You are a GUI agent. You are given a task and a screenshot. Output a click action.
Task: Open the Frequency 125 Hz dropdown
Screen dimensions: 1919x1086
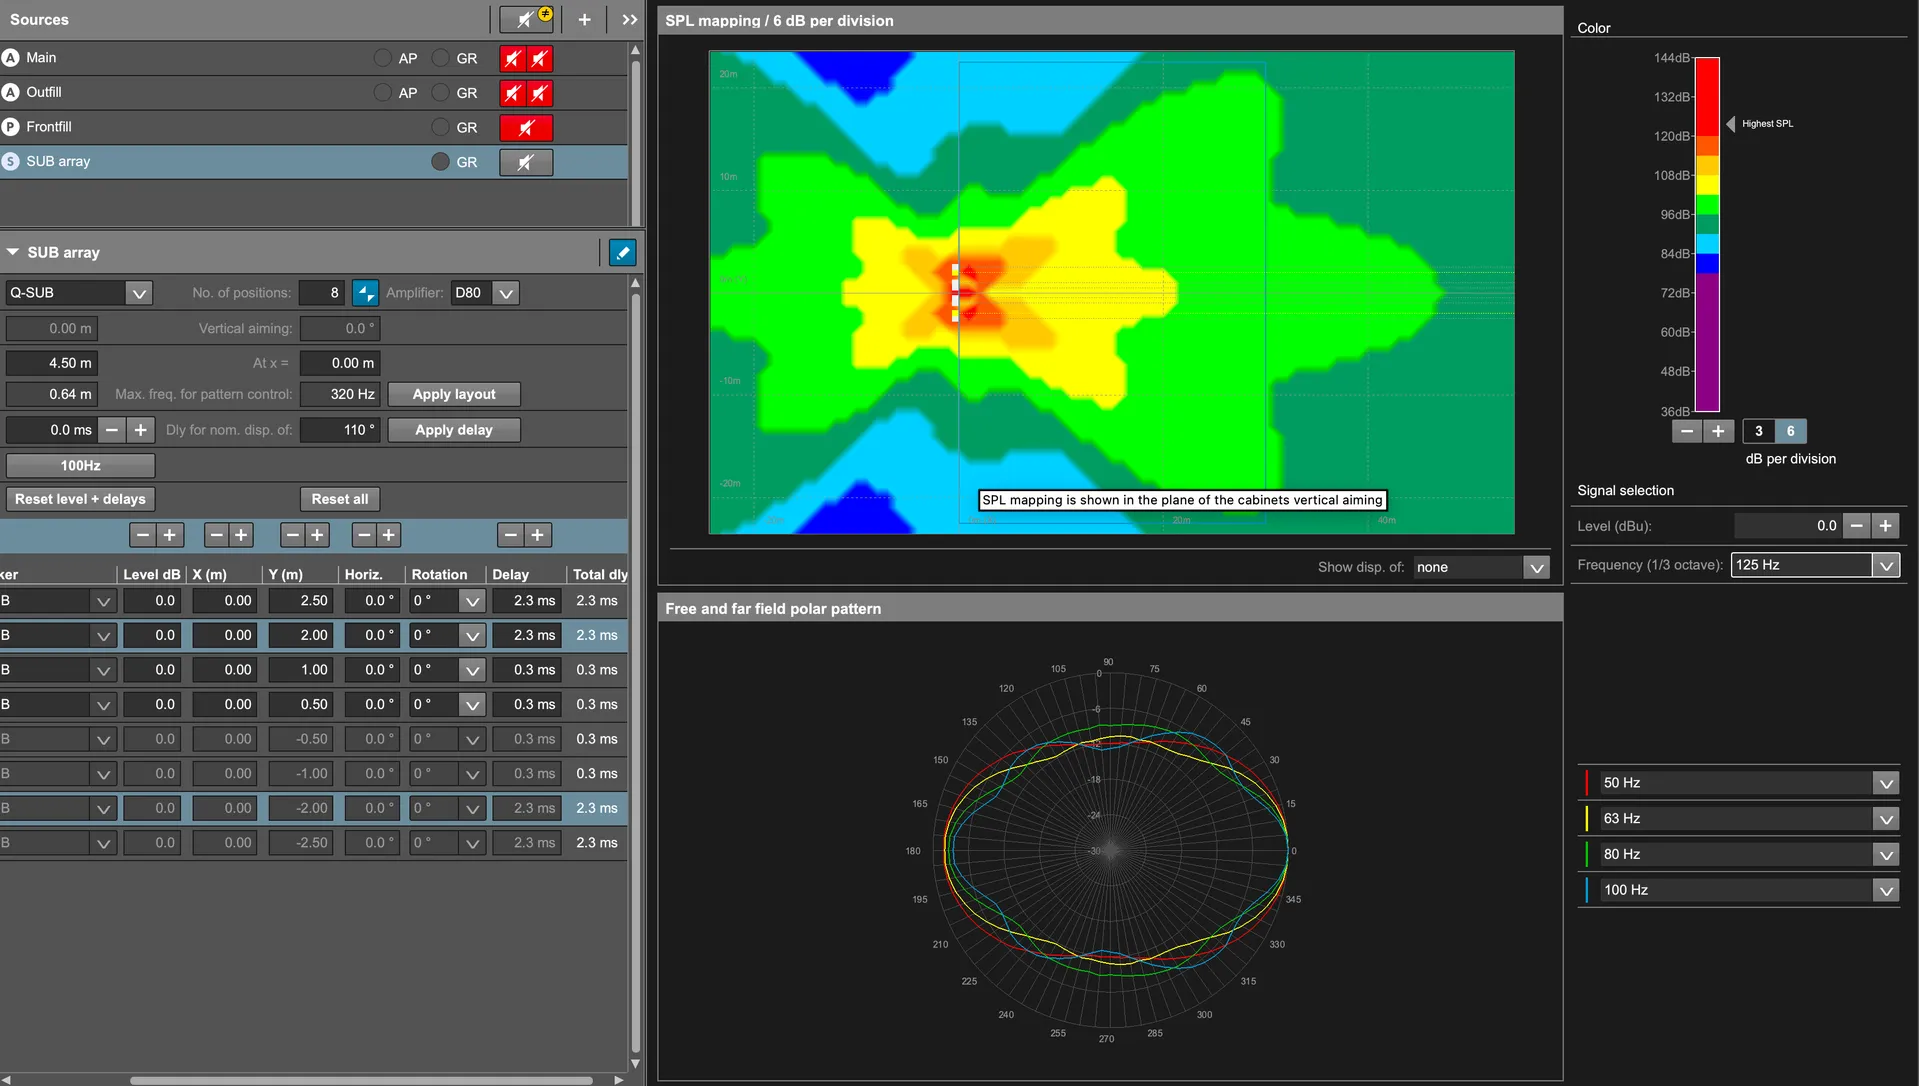coord(1815,565)
